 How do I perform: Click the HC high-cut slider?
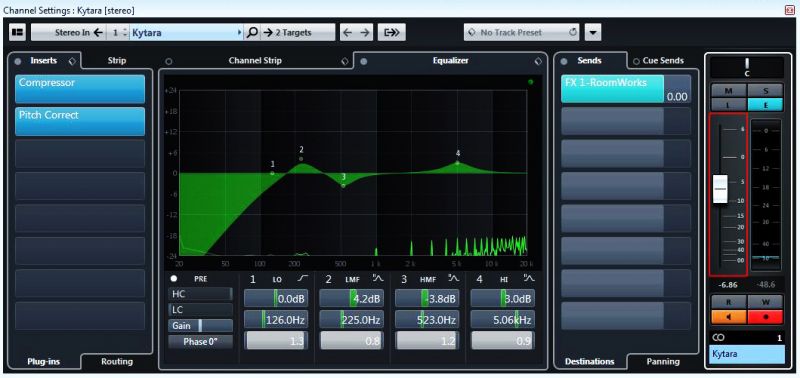(x=201, y=294)
